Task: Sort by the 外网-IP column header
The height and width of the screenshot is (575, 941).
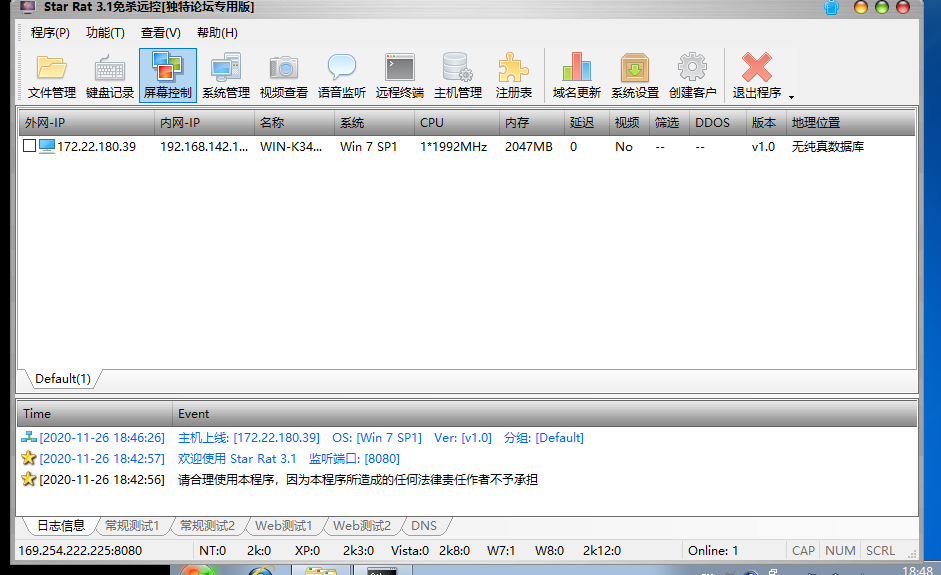Action: tap(86, 123)
